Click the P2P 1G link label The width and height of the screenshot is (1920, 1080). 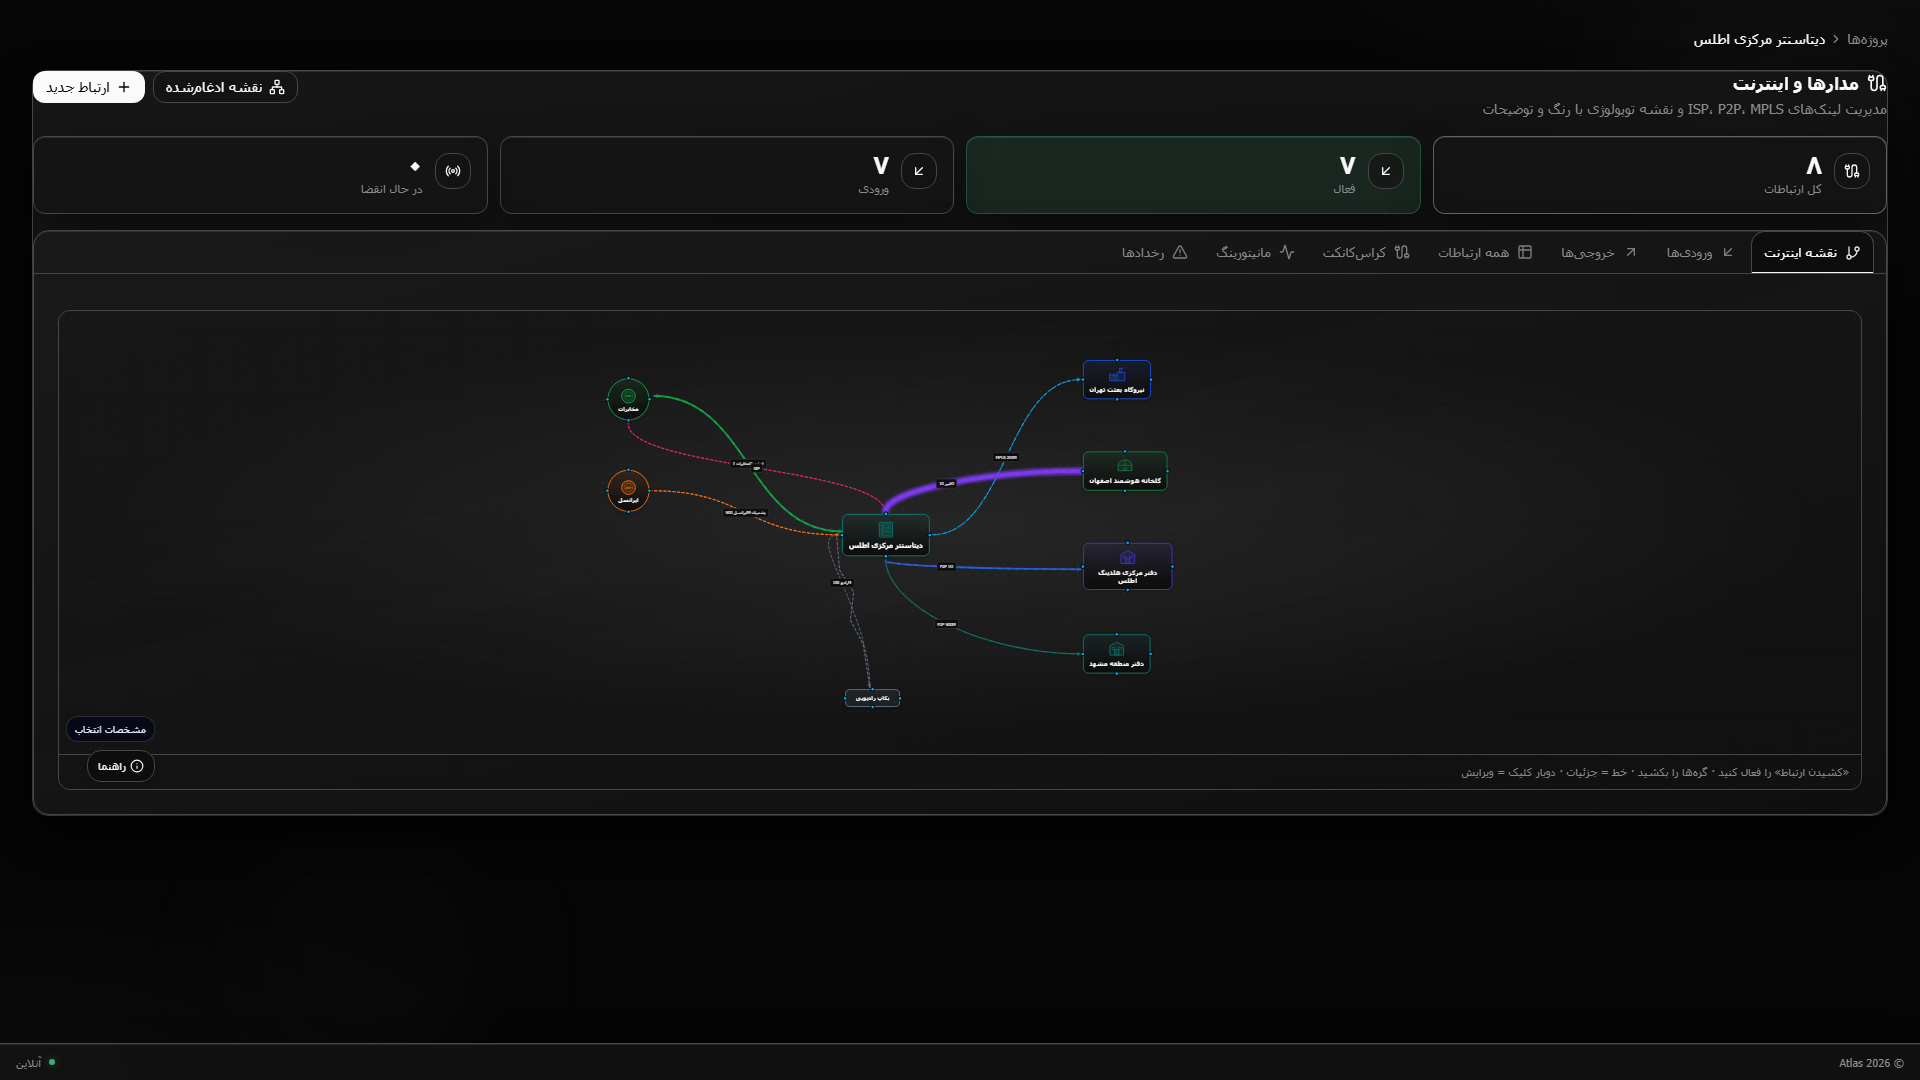(946, 567)
